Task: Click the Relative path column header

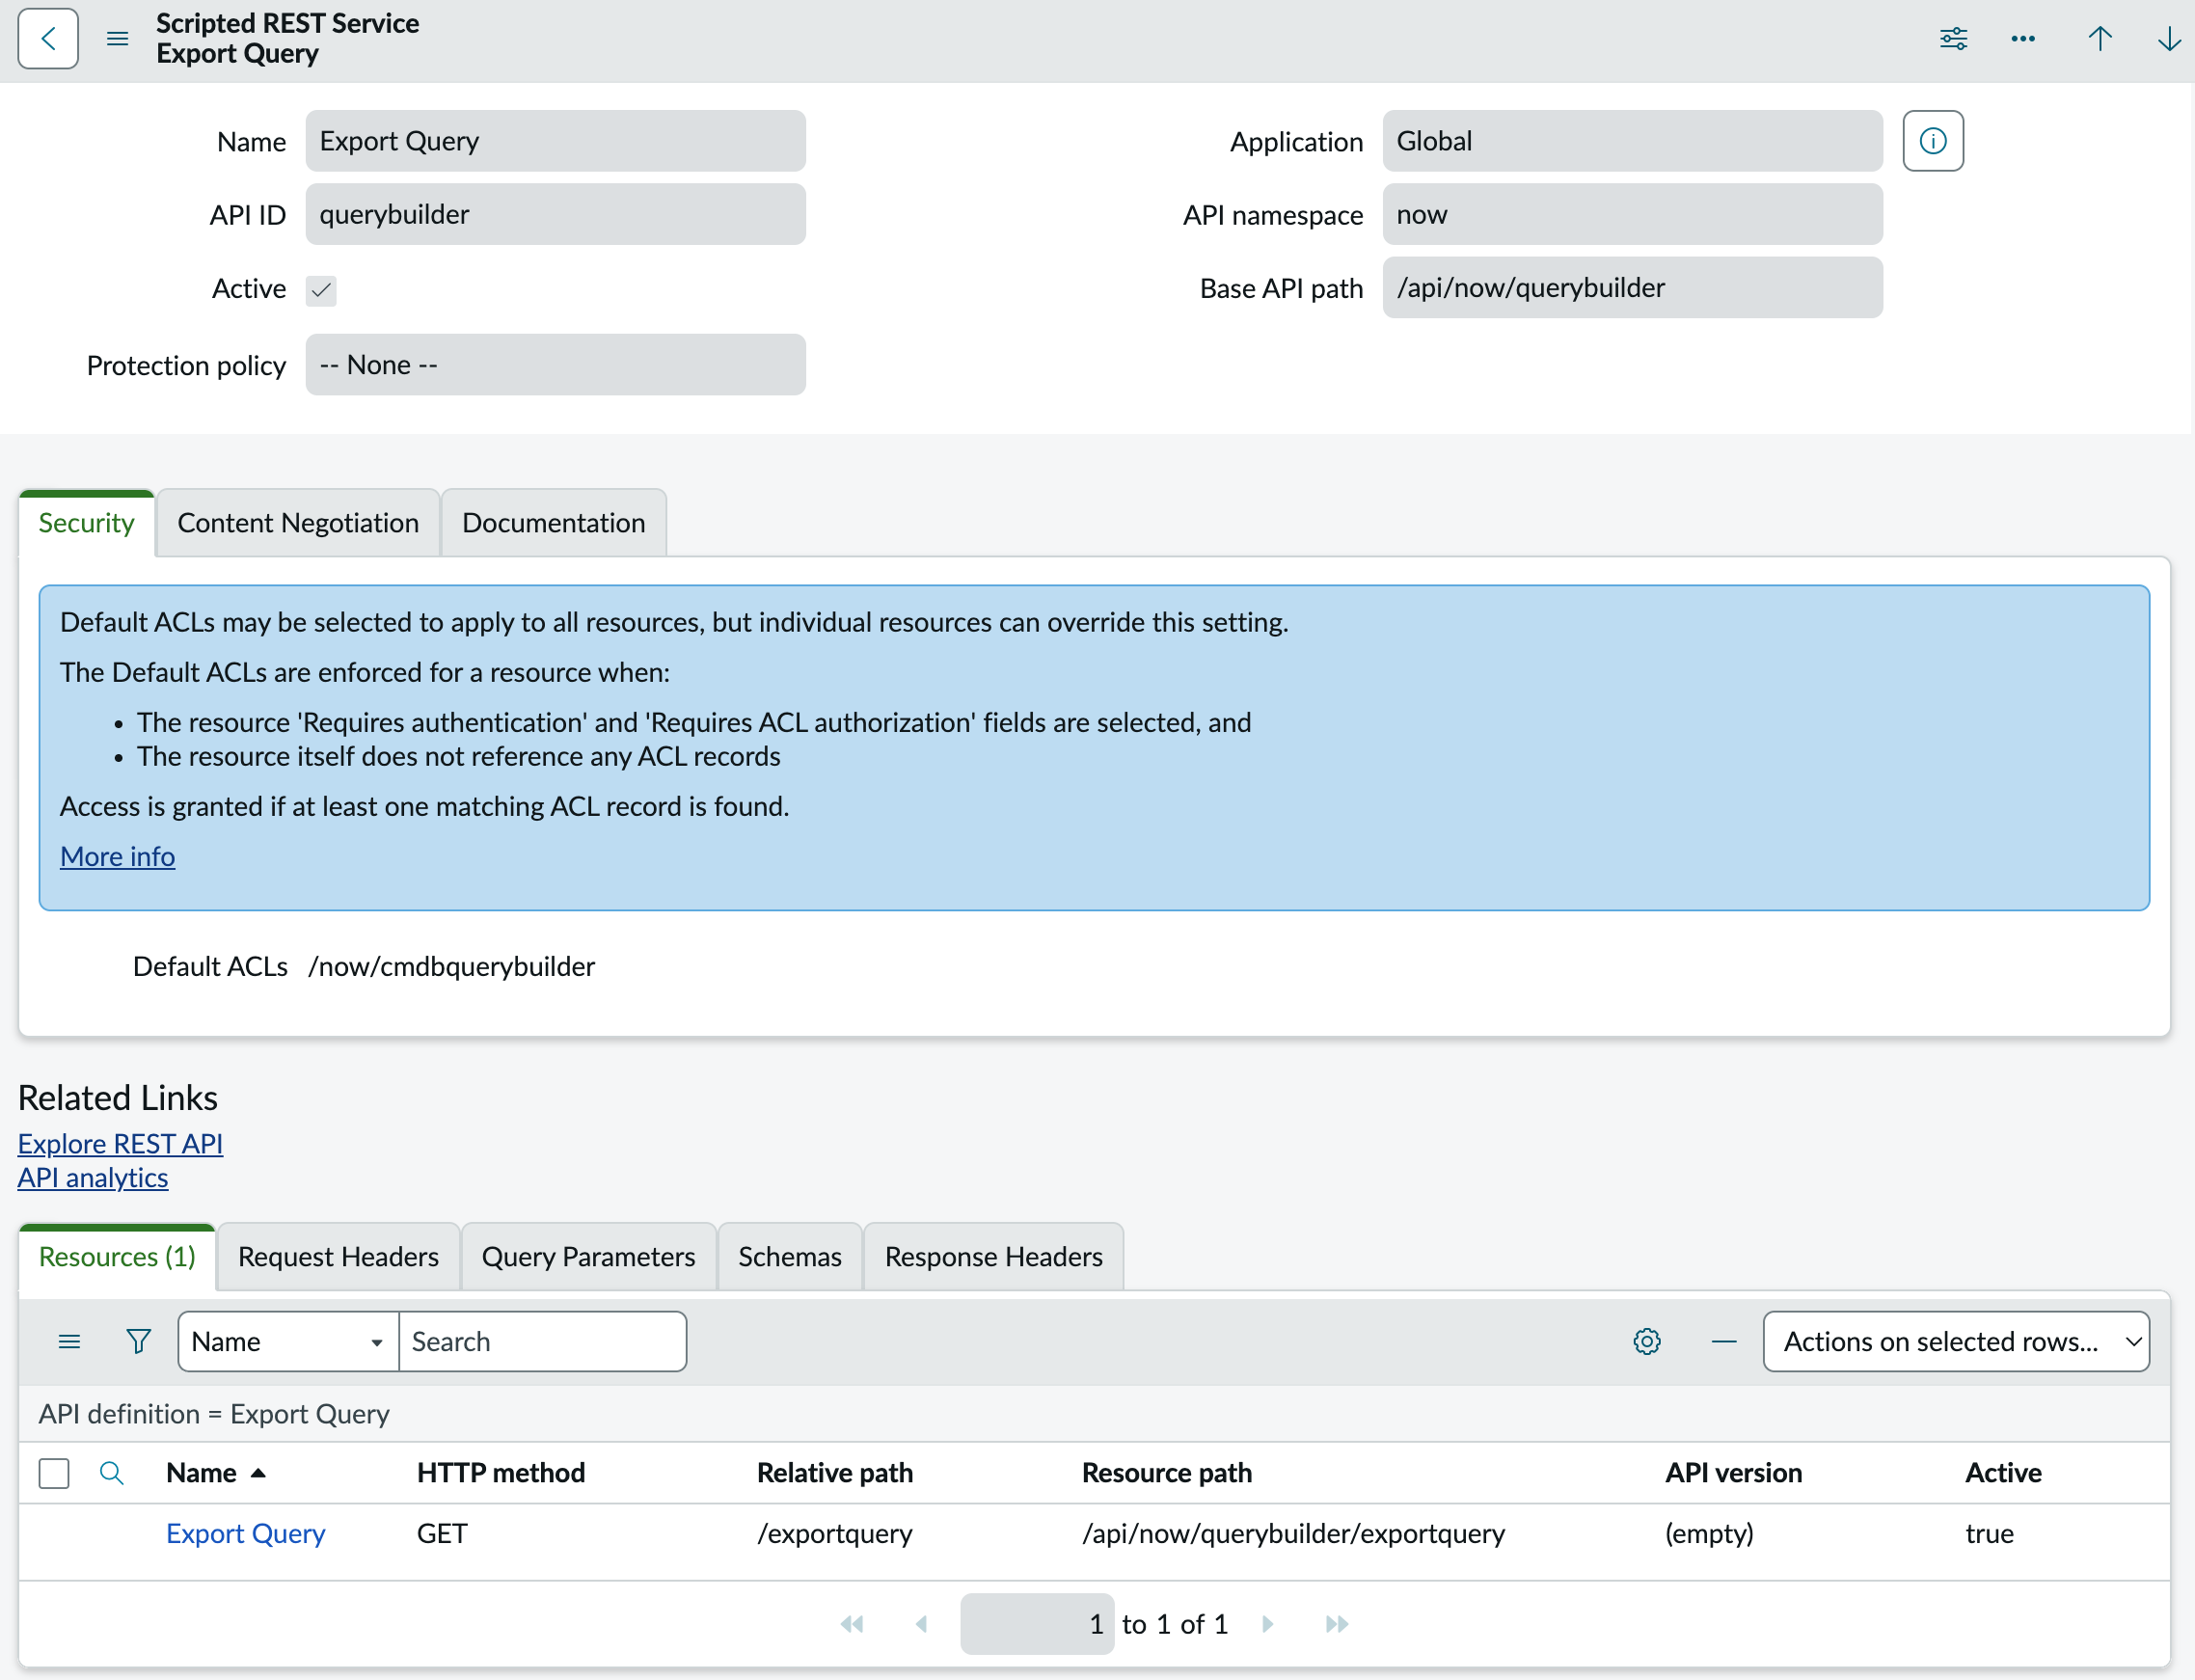Action: click(x=834, y=1473)
